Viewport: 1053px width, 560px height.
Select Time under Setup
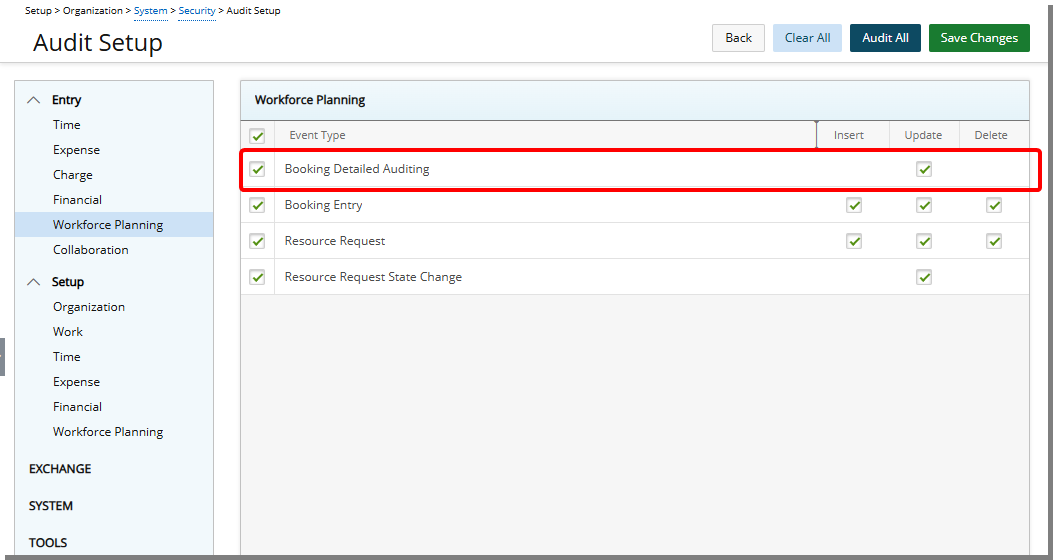point(66,357)
